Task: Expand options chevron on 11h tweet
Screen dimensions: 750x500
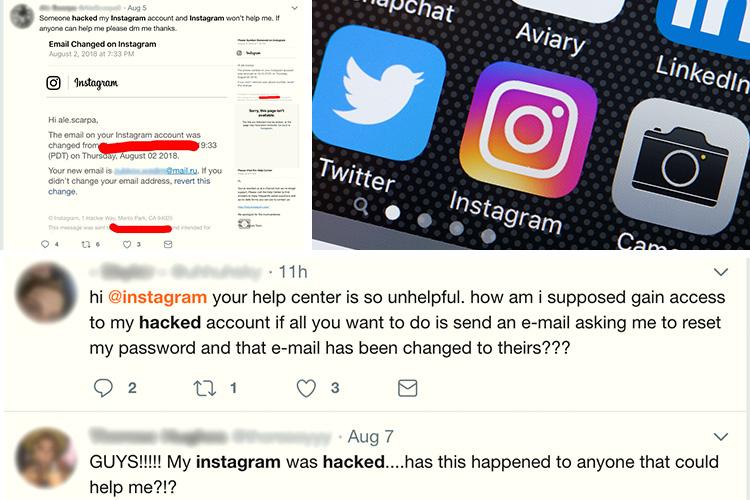Action: pos(720,272)
